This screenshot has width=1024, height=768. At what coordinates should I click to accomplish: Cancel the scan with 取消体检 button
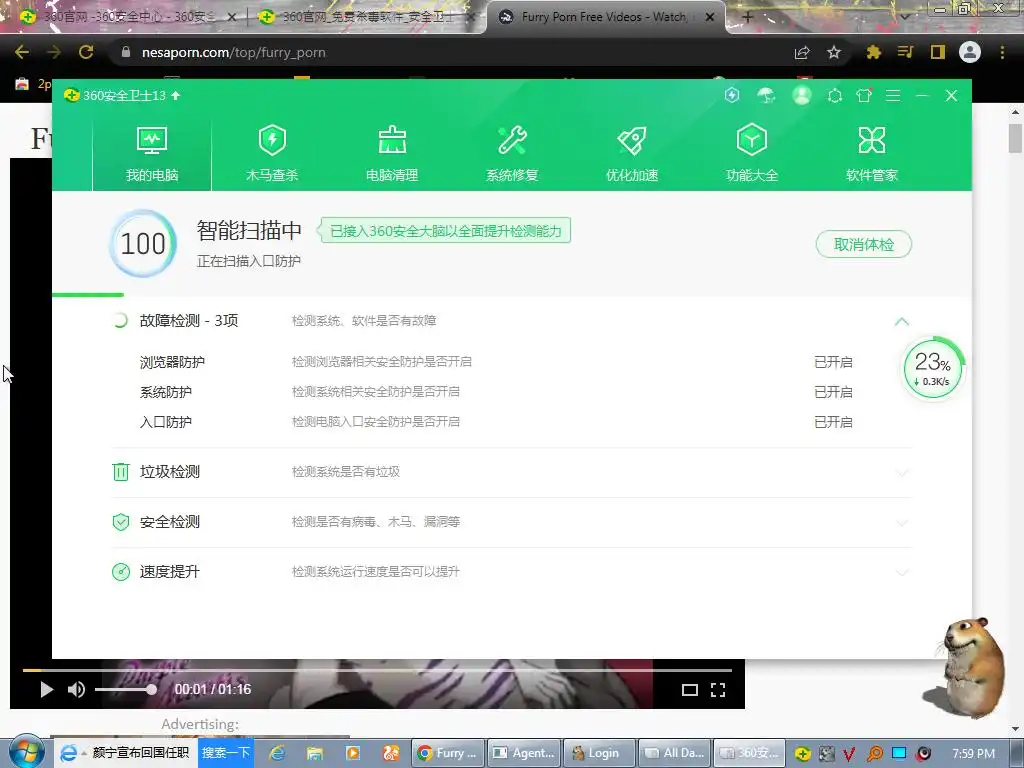coord(863,244)
